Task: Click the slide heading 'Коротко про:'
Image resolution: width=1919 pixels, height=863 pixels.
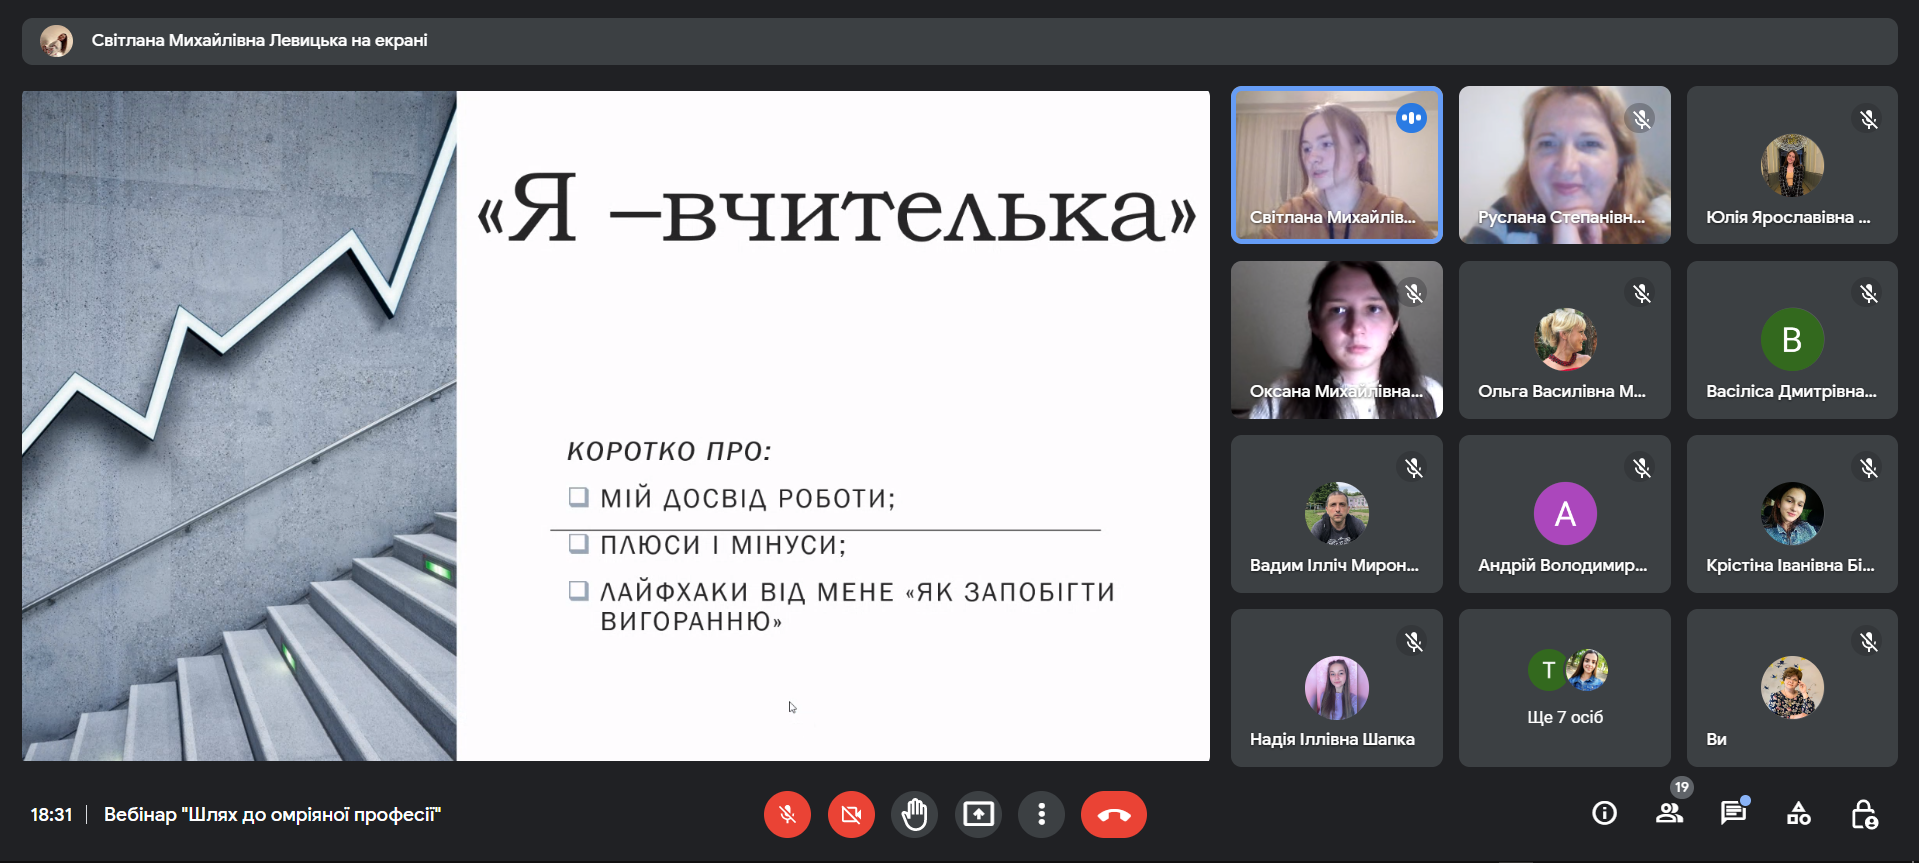Action: coord(669,451)
